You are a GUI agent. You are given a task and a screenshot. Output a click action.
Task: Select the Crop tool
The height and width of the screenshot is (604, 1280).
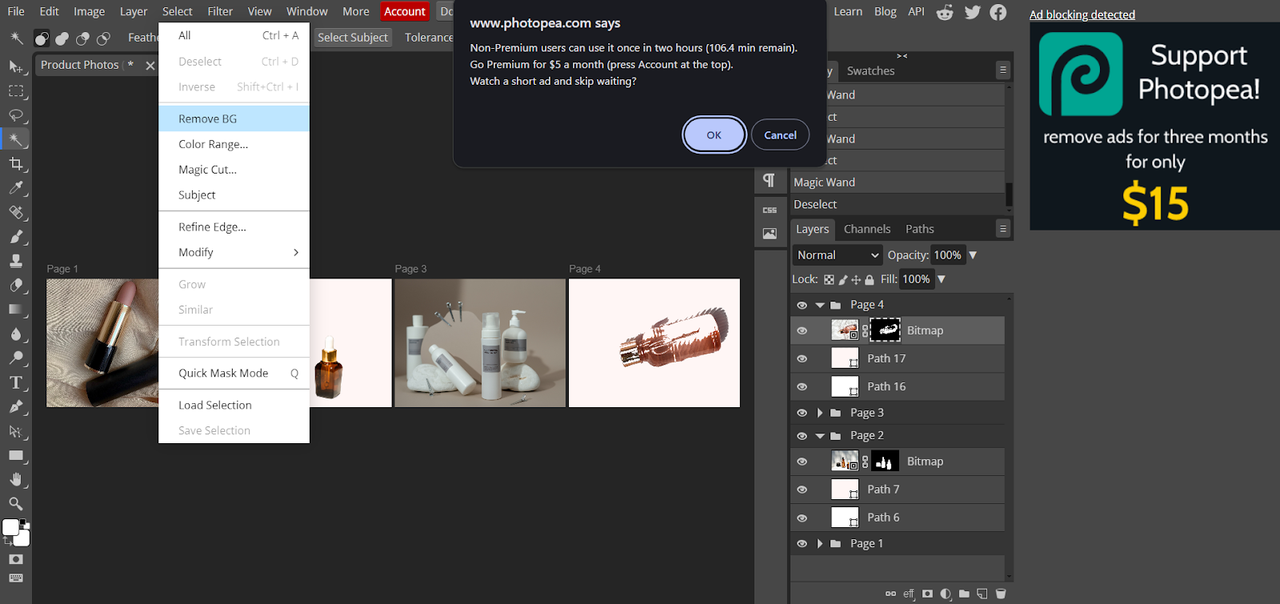pos(16,164)
